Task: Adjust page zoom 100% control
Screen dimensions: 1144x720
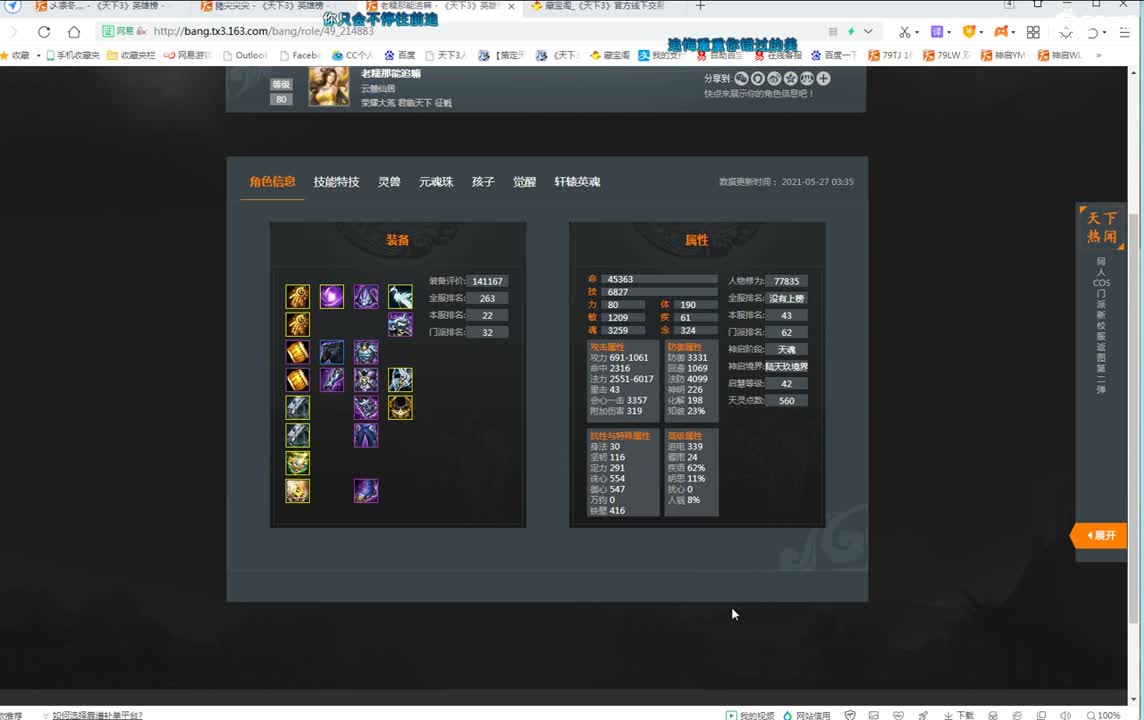Action: [1103, 715]
